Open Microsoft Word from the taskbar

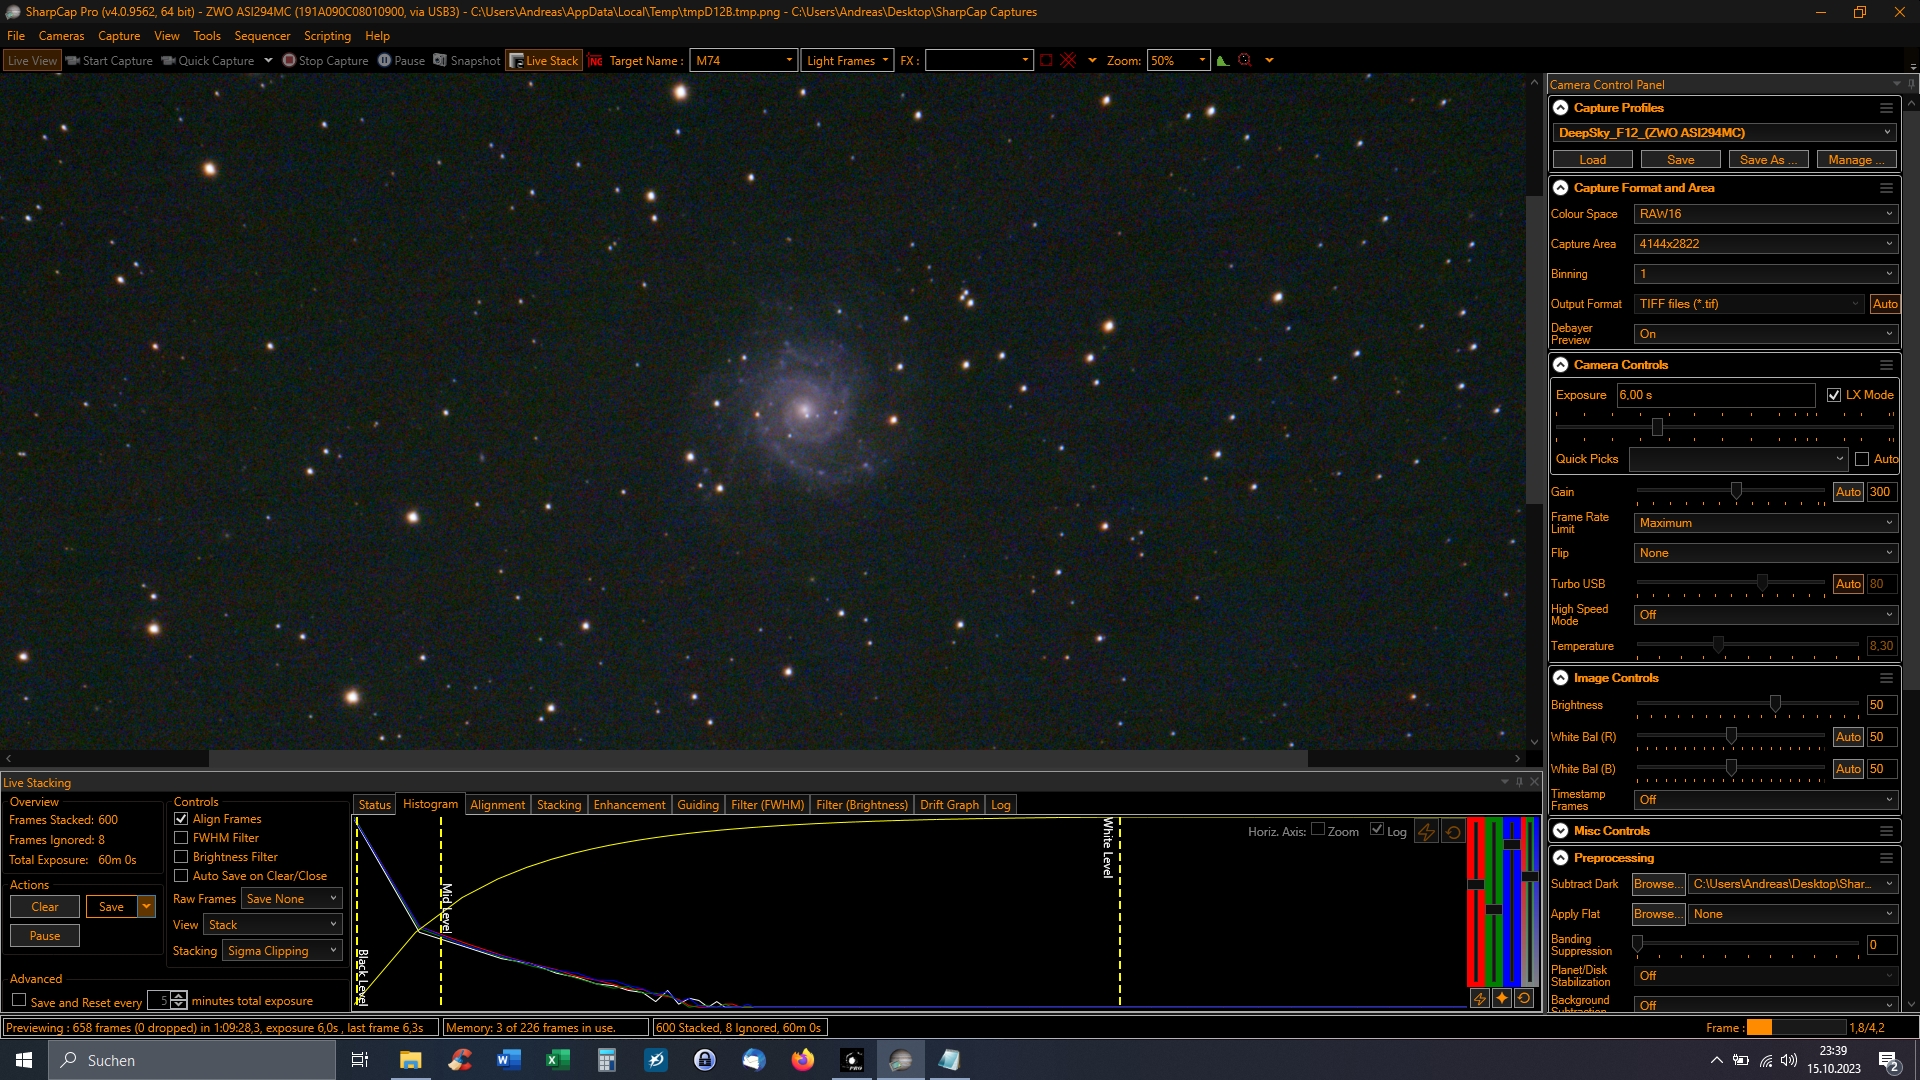(x=509, y=1060)
